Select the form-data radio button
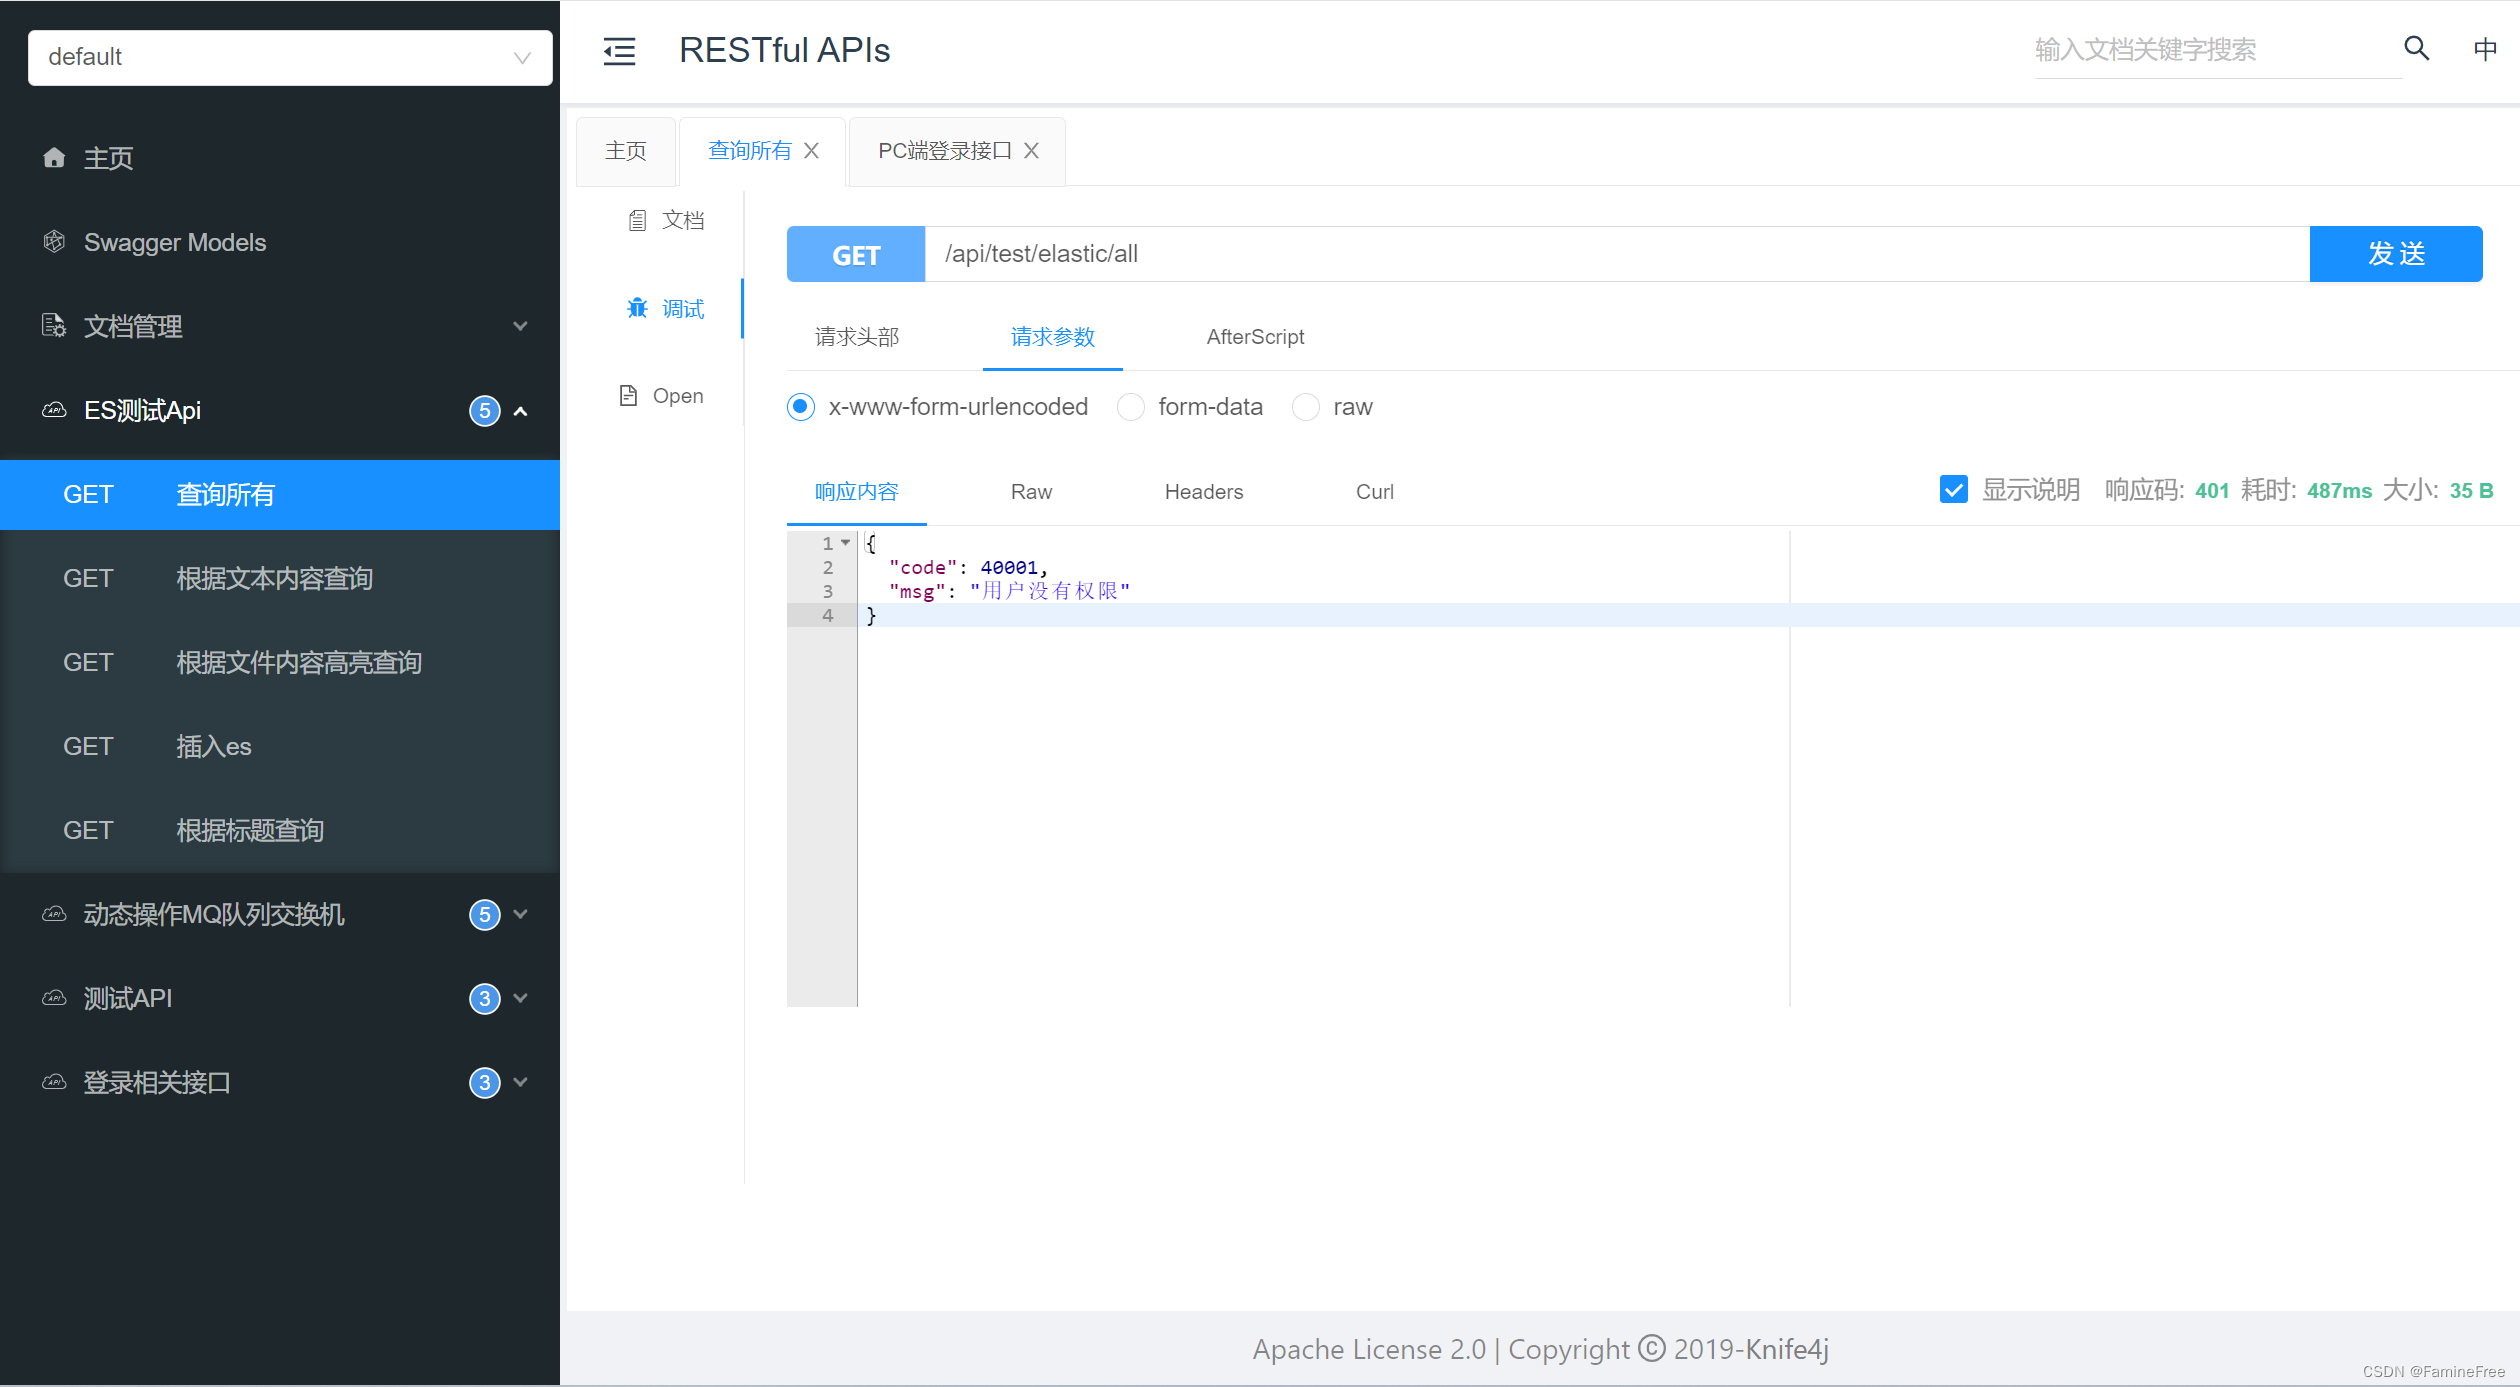The width and height of the screenshot is (2520, 1387). (1131, 407)
